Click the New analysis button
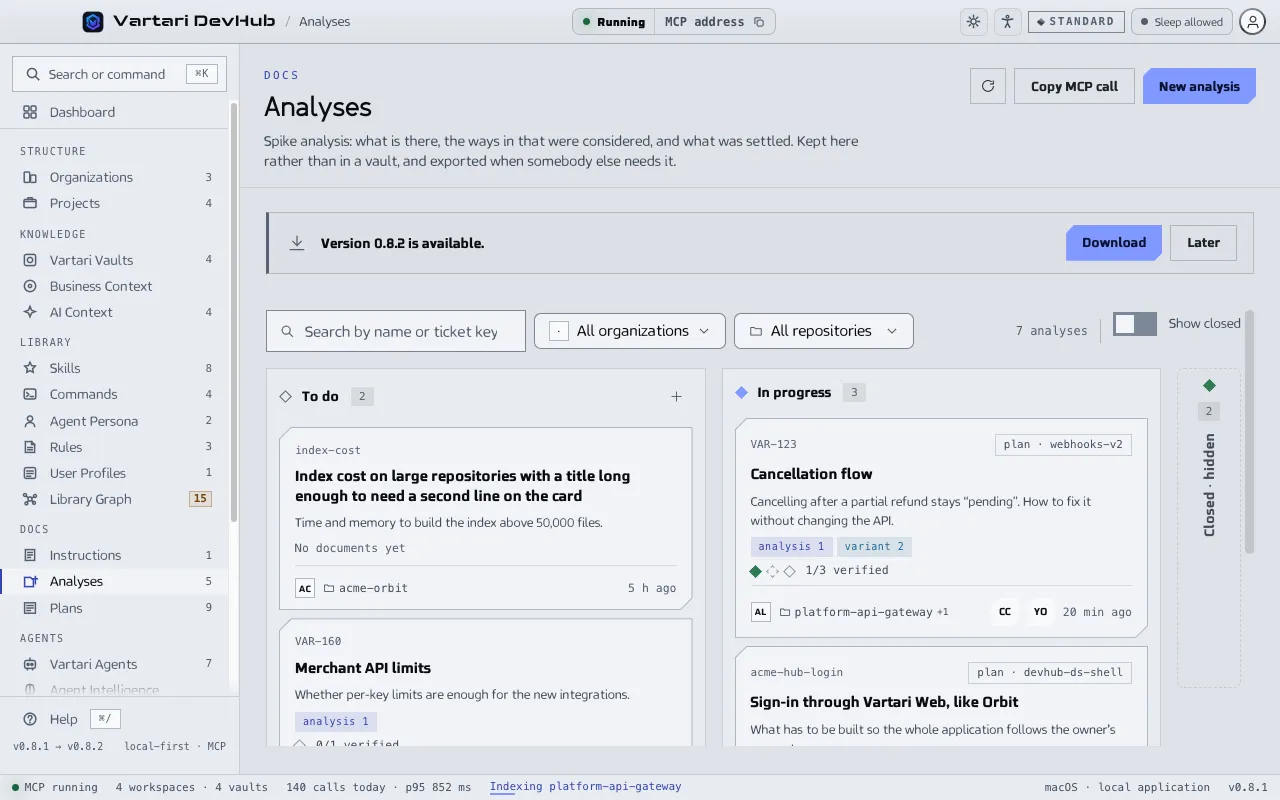Screen dimensions: 1280x800 (x=1198, y=86)
